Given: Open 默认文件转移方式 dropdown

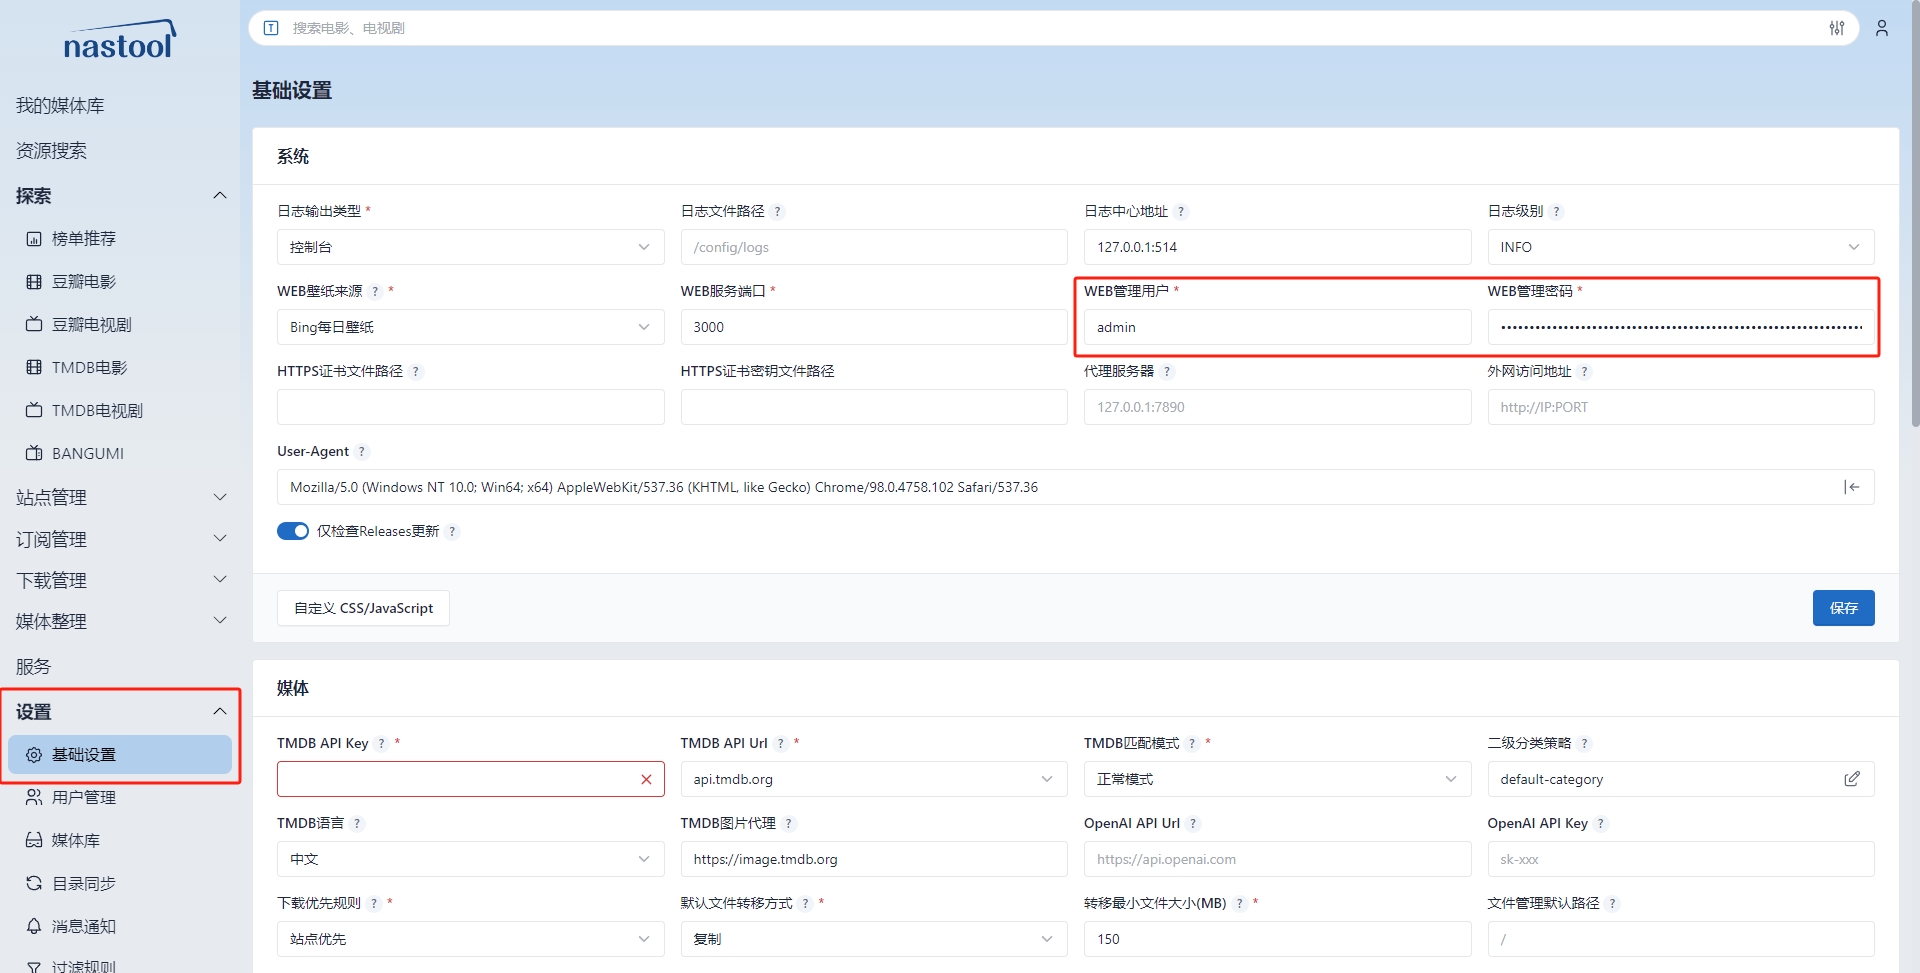Looking at the screenshot, I should pyautogui.click(x=874, y=939).
